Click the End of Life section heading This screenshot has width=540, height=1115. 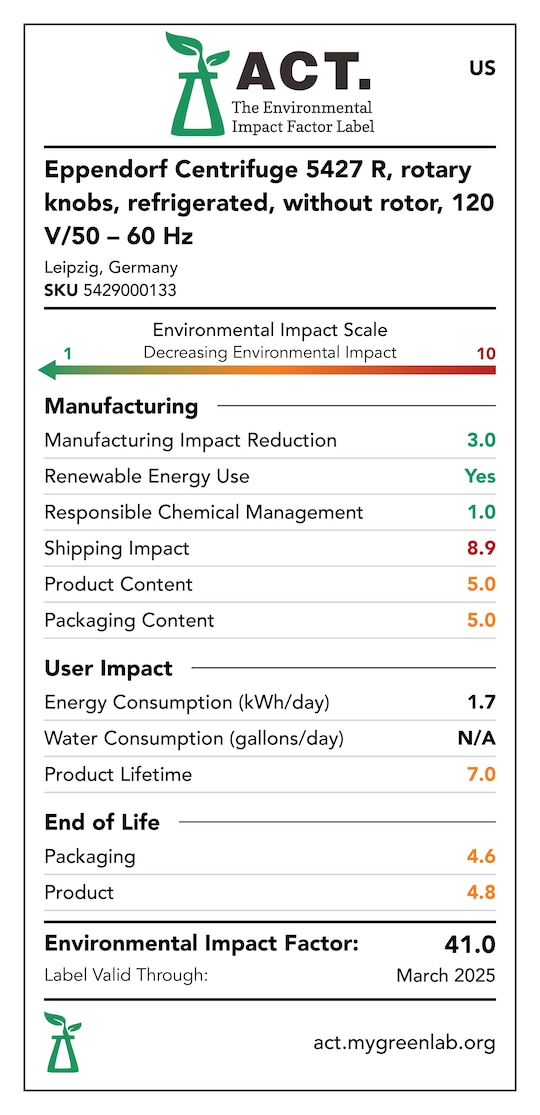click(102, 823)
